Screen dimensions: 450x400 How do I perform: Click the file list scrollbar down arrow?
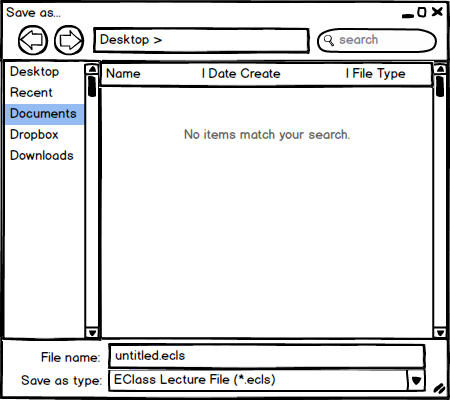[440, 332]
